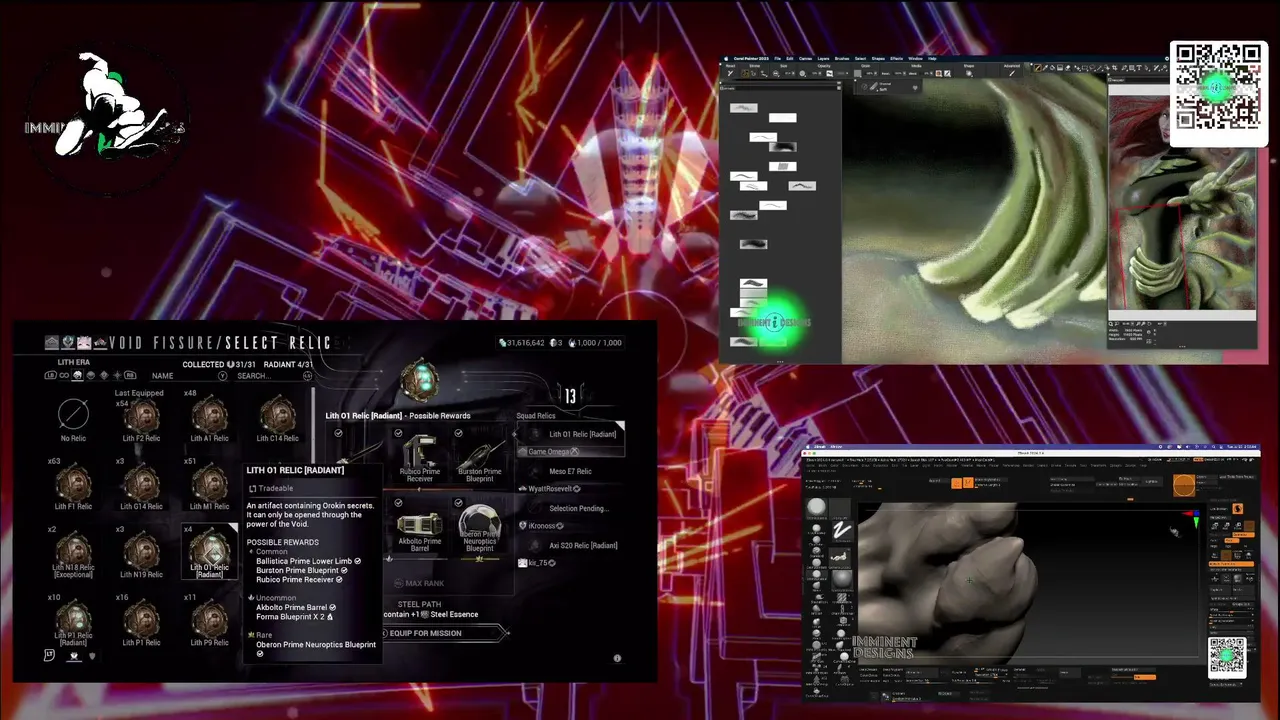Open File menu in Corel Painter

tap(778, 59)
